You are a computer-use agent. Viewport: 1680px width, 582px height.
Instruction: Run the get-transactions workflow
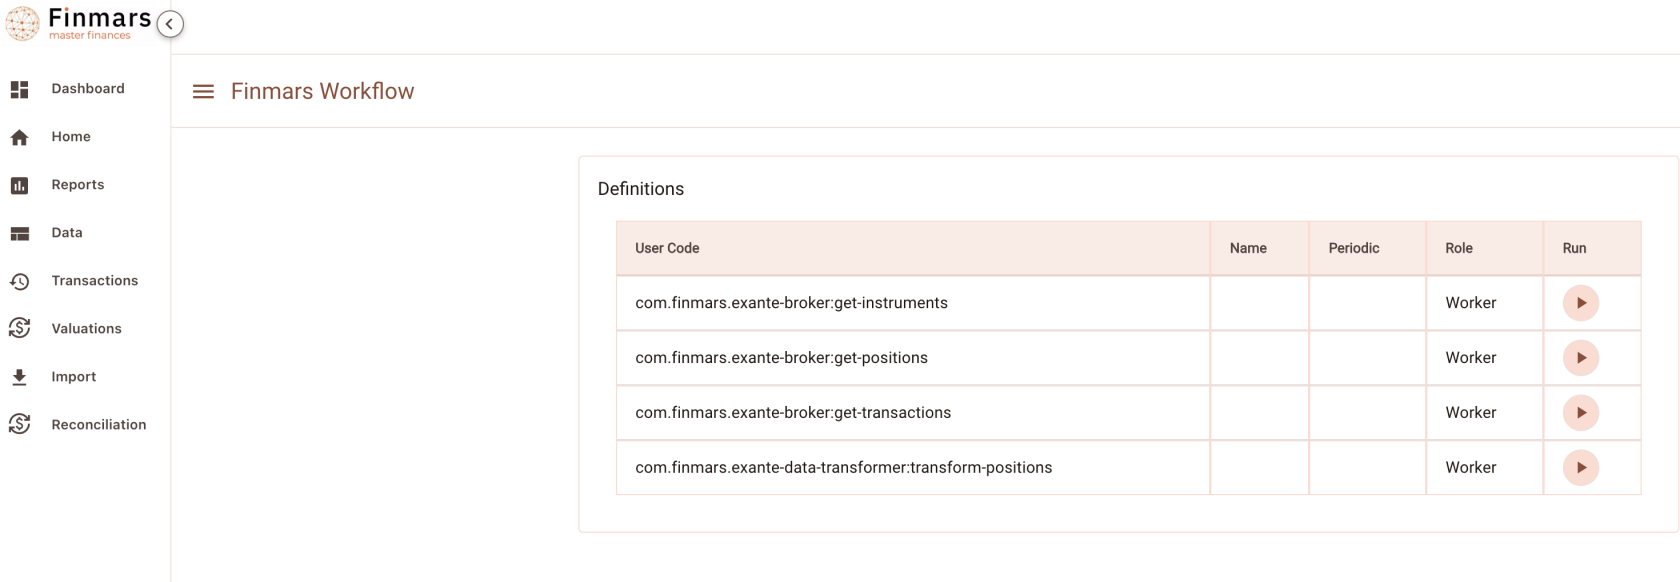[x=1581, y=413]
